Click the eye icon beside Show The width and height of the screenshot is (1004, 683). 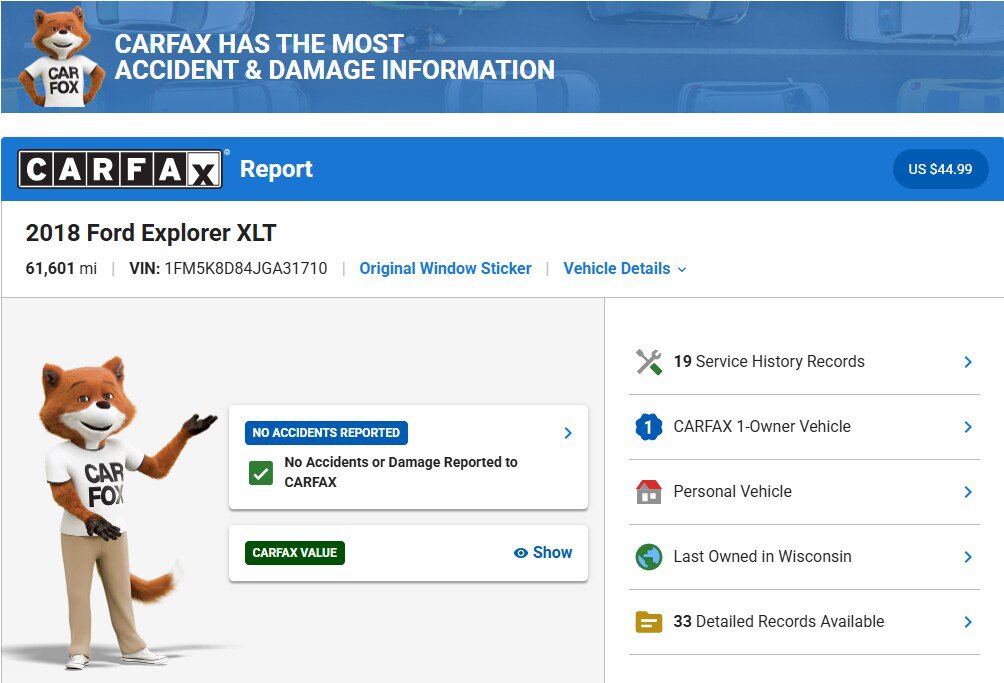(x=521, y=553)
